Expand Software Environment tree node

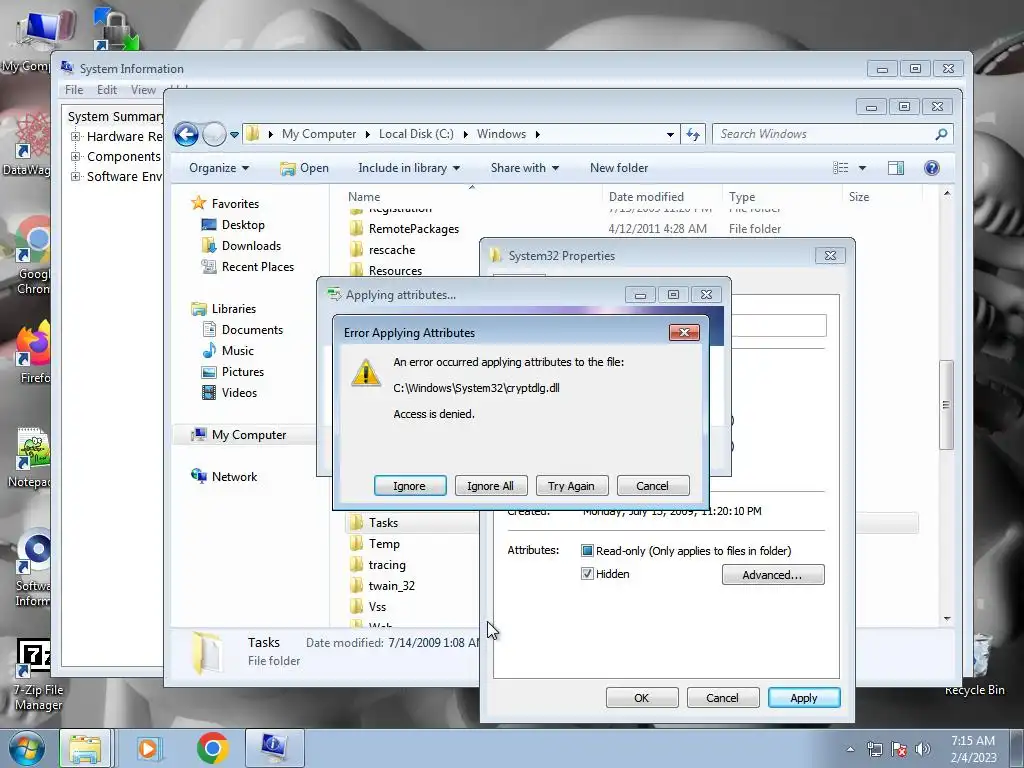point(75,176)
